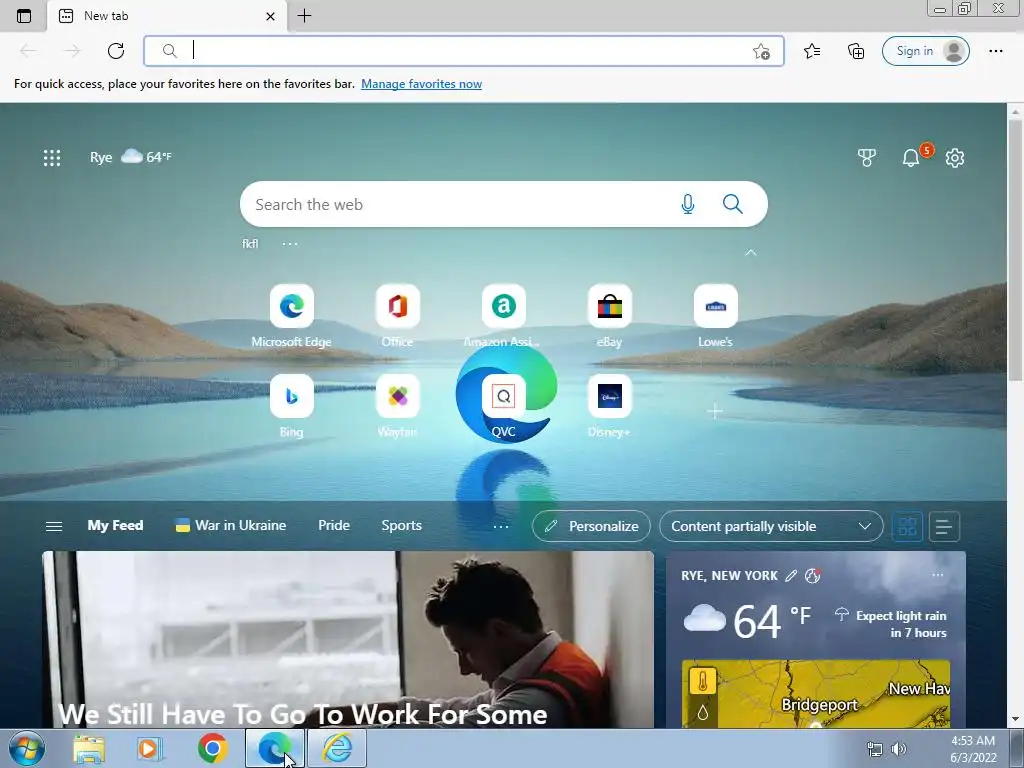The width and height of the screenshot is (1024, 768).
Task: Click the volume speaker tray icon
Action: tap(899, 749)
